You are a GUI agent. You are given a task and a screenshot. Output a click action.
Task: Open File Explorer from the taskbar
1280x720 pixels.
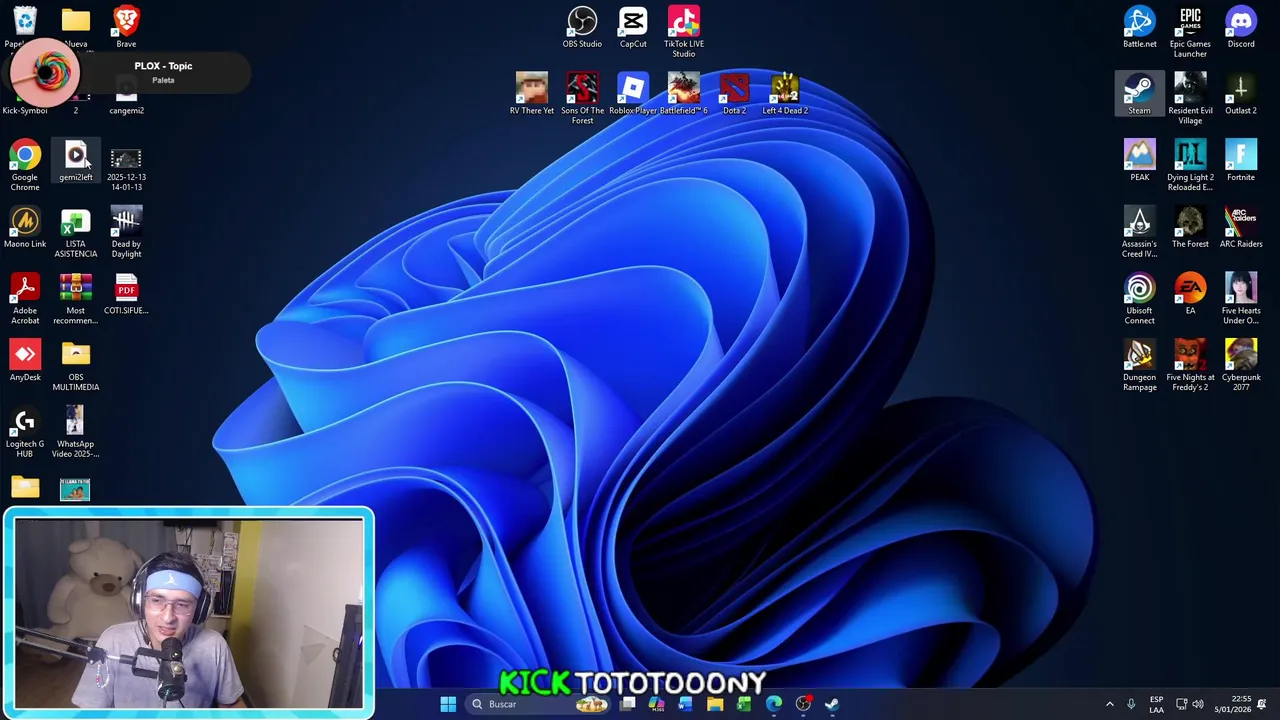pyautogui.click(x=715, y=704)
